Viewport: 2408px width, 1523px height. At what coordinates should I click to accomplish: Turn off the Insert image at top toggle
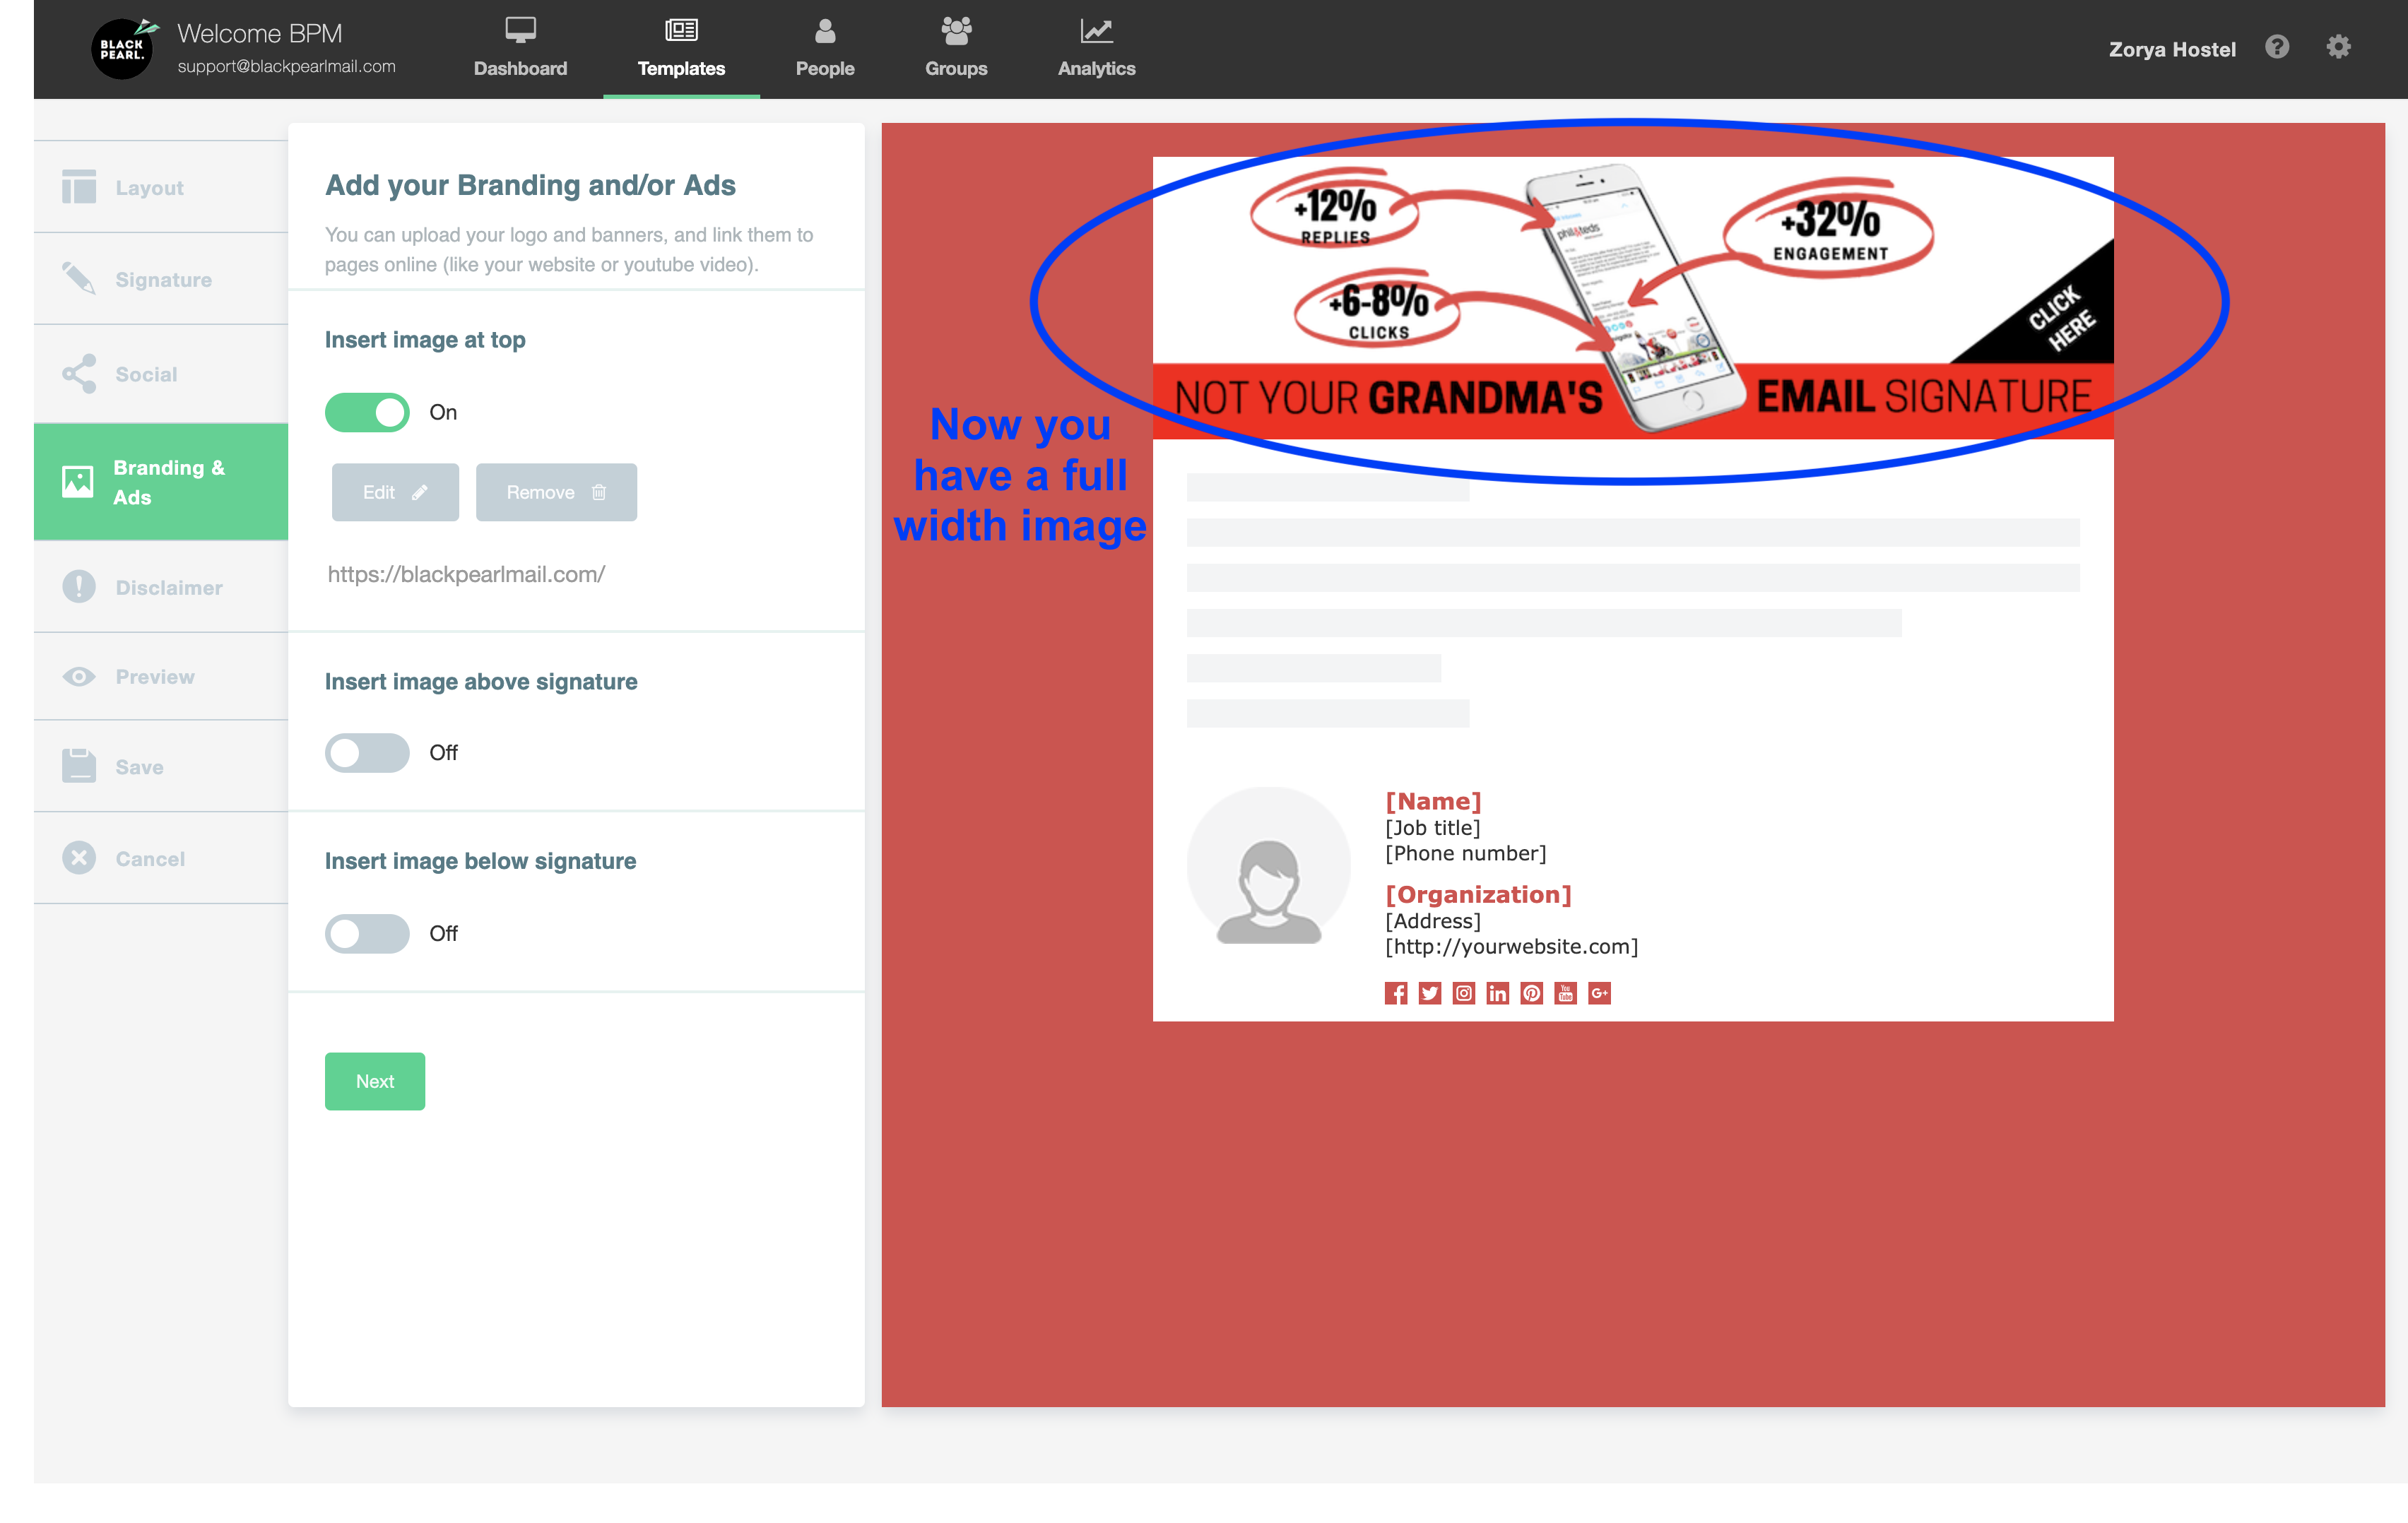(367, 412)
